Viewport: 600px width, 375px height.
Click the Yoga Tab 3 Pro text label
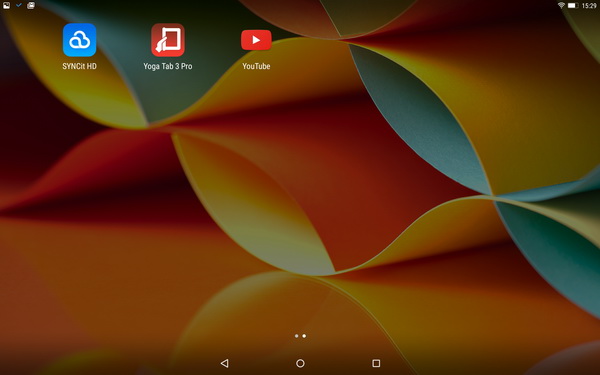168,66
